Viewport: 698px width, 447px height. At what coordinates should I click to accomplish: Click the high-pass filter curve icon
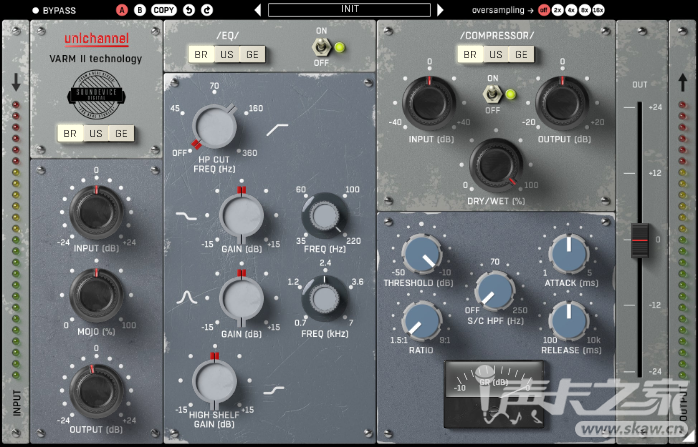277,130
